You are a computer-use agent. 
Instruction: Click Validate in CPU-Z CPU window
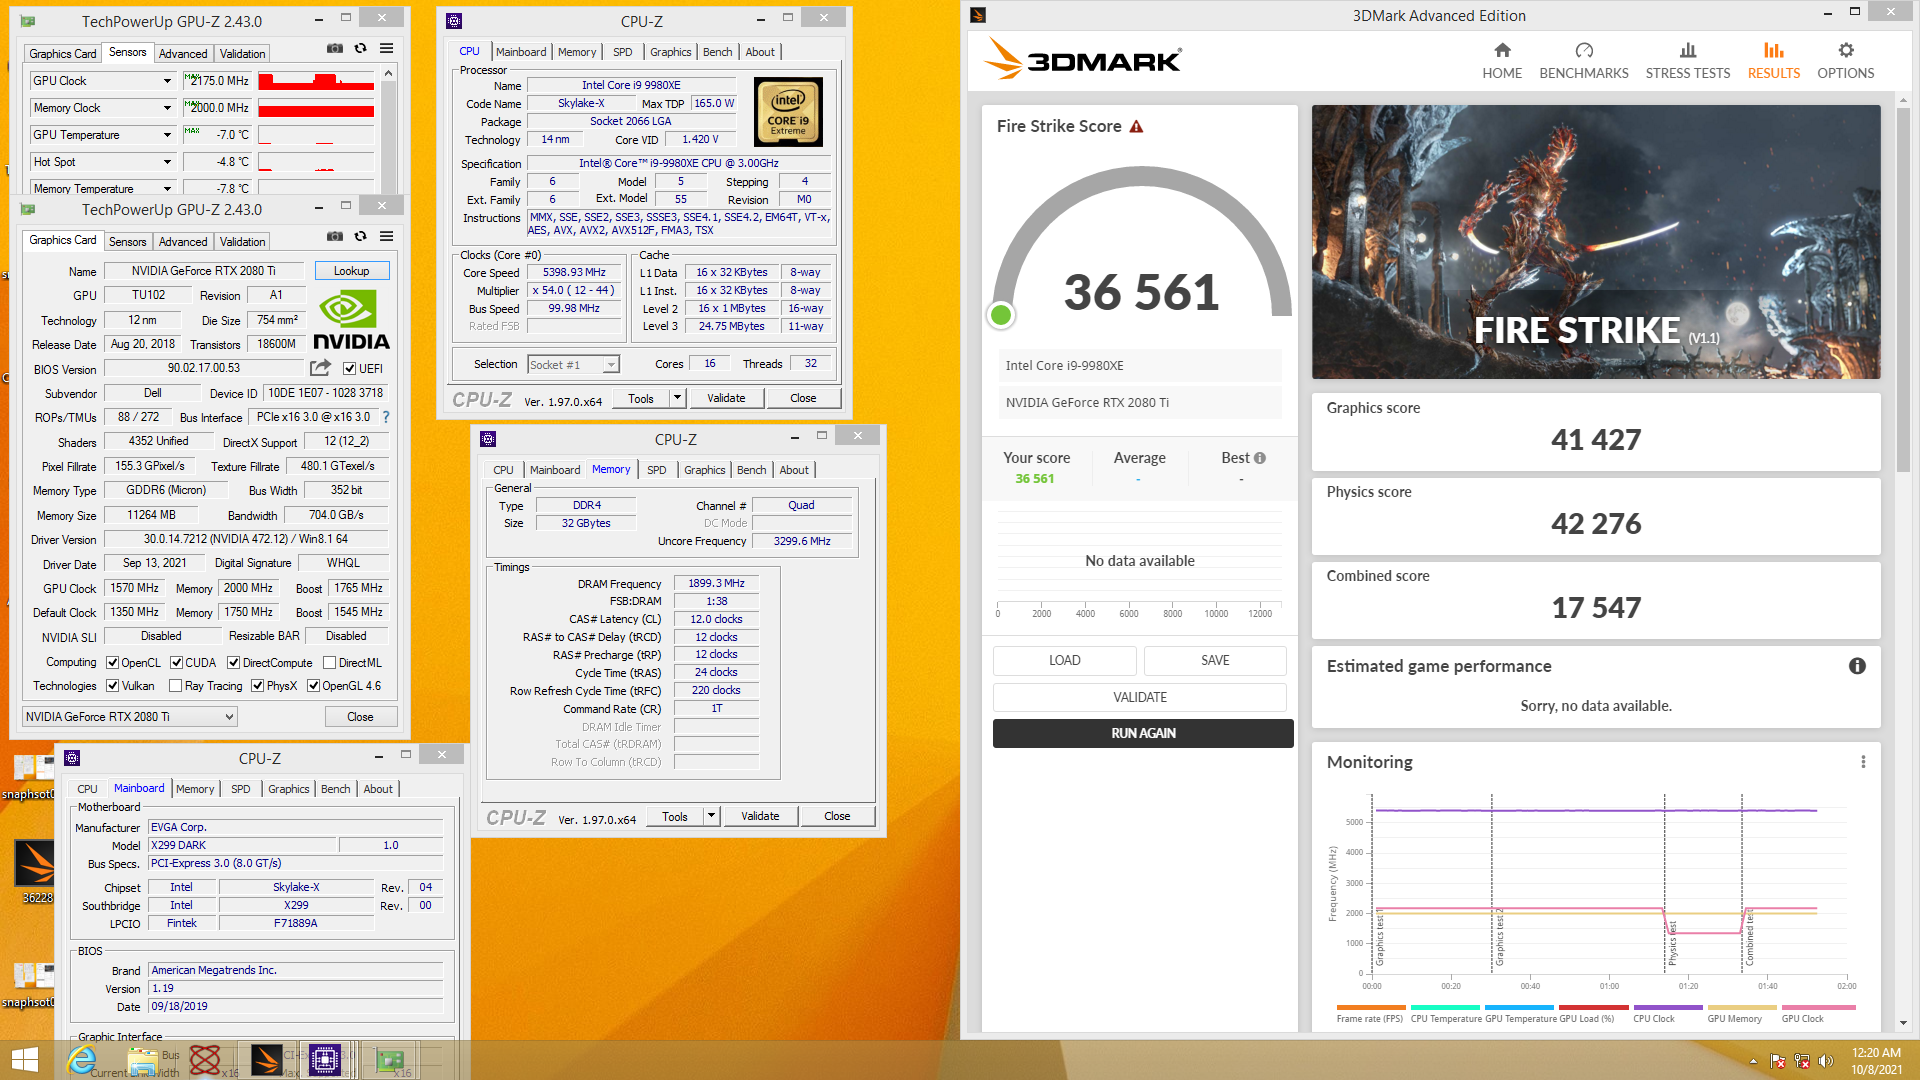pyautogui.click(x=726, y=398)
